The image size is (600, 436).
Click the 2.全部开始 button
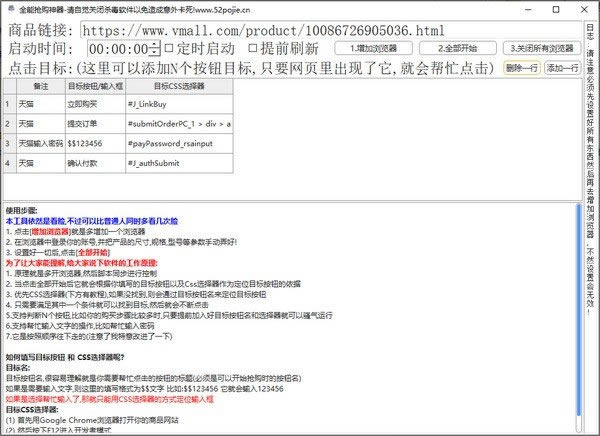pos(458,48)
